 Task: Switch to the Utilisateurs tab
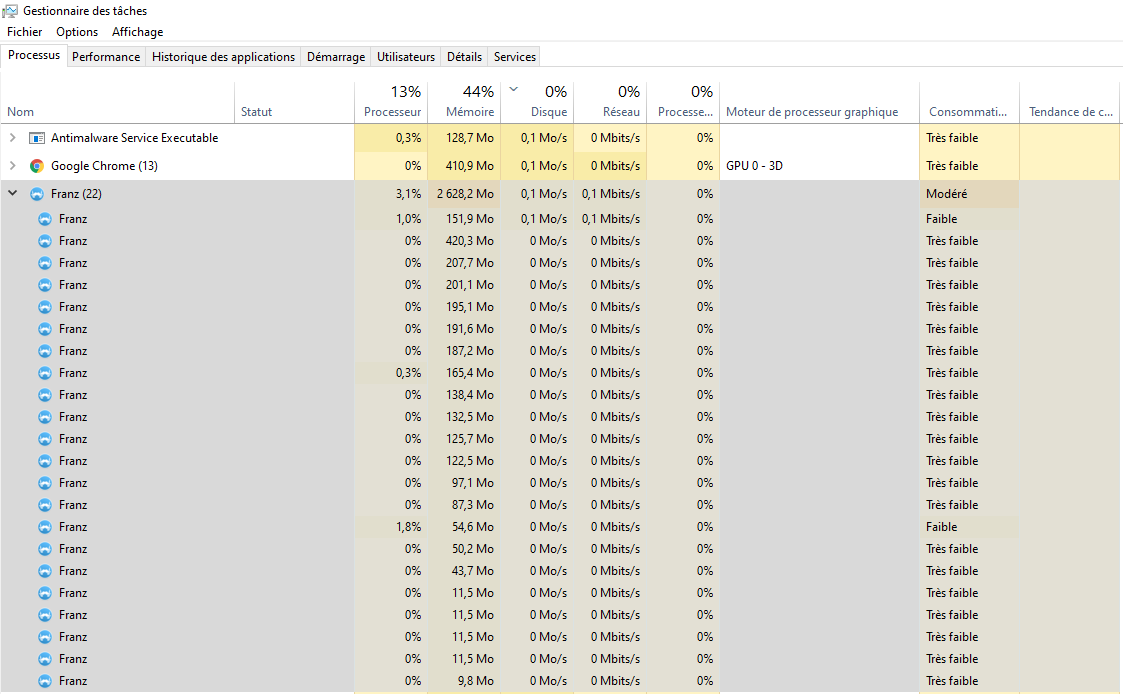(406, 57)
